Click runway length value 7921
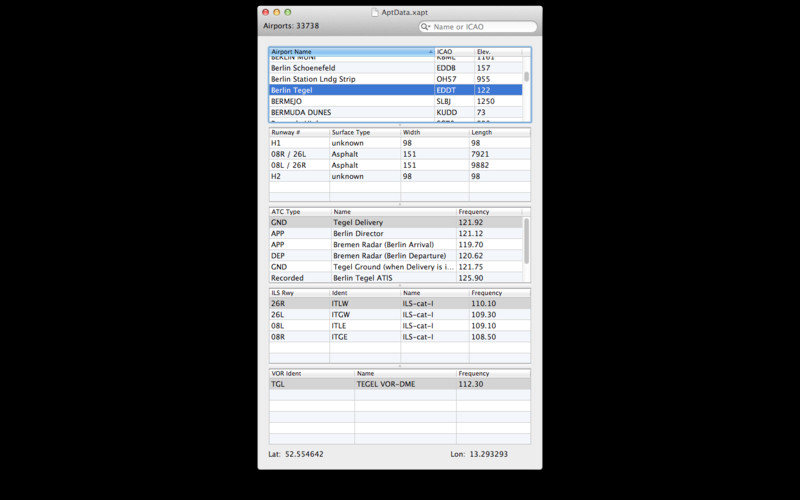 pyautogui.click(x=480, y=154)
